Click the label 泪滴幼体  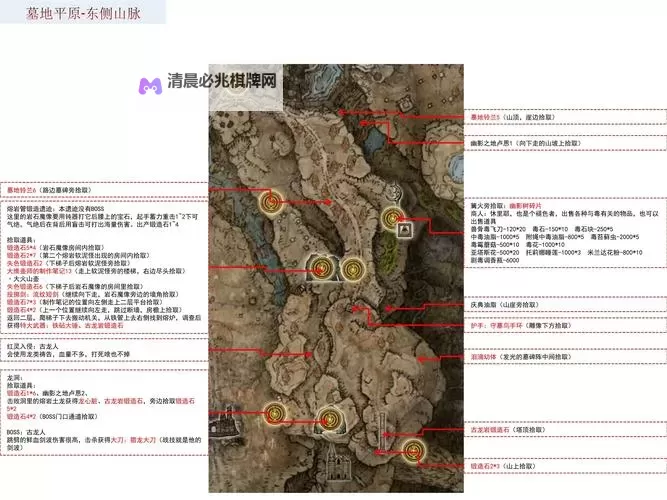pyautogui.click(x=483, y=357)
